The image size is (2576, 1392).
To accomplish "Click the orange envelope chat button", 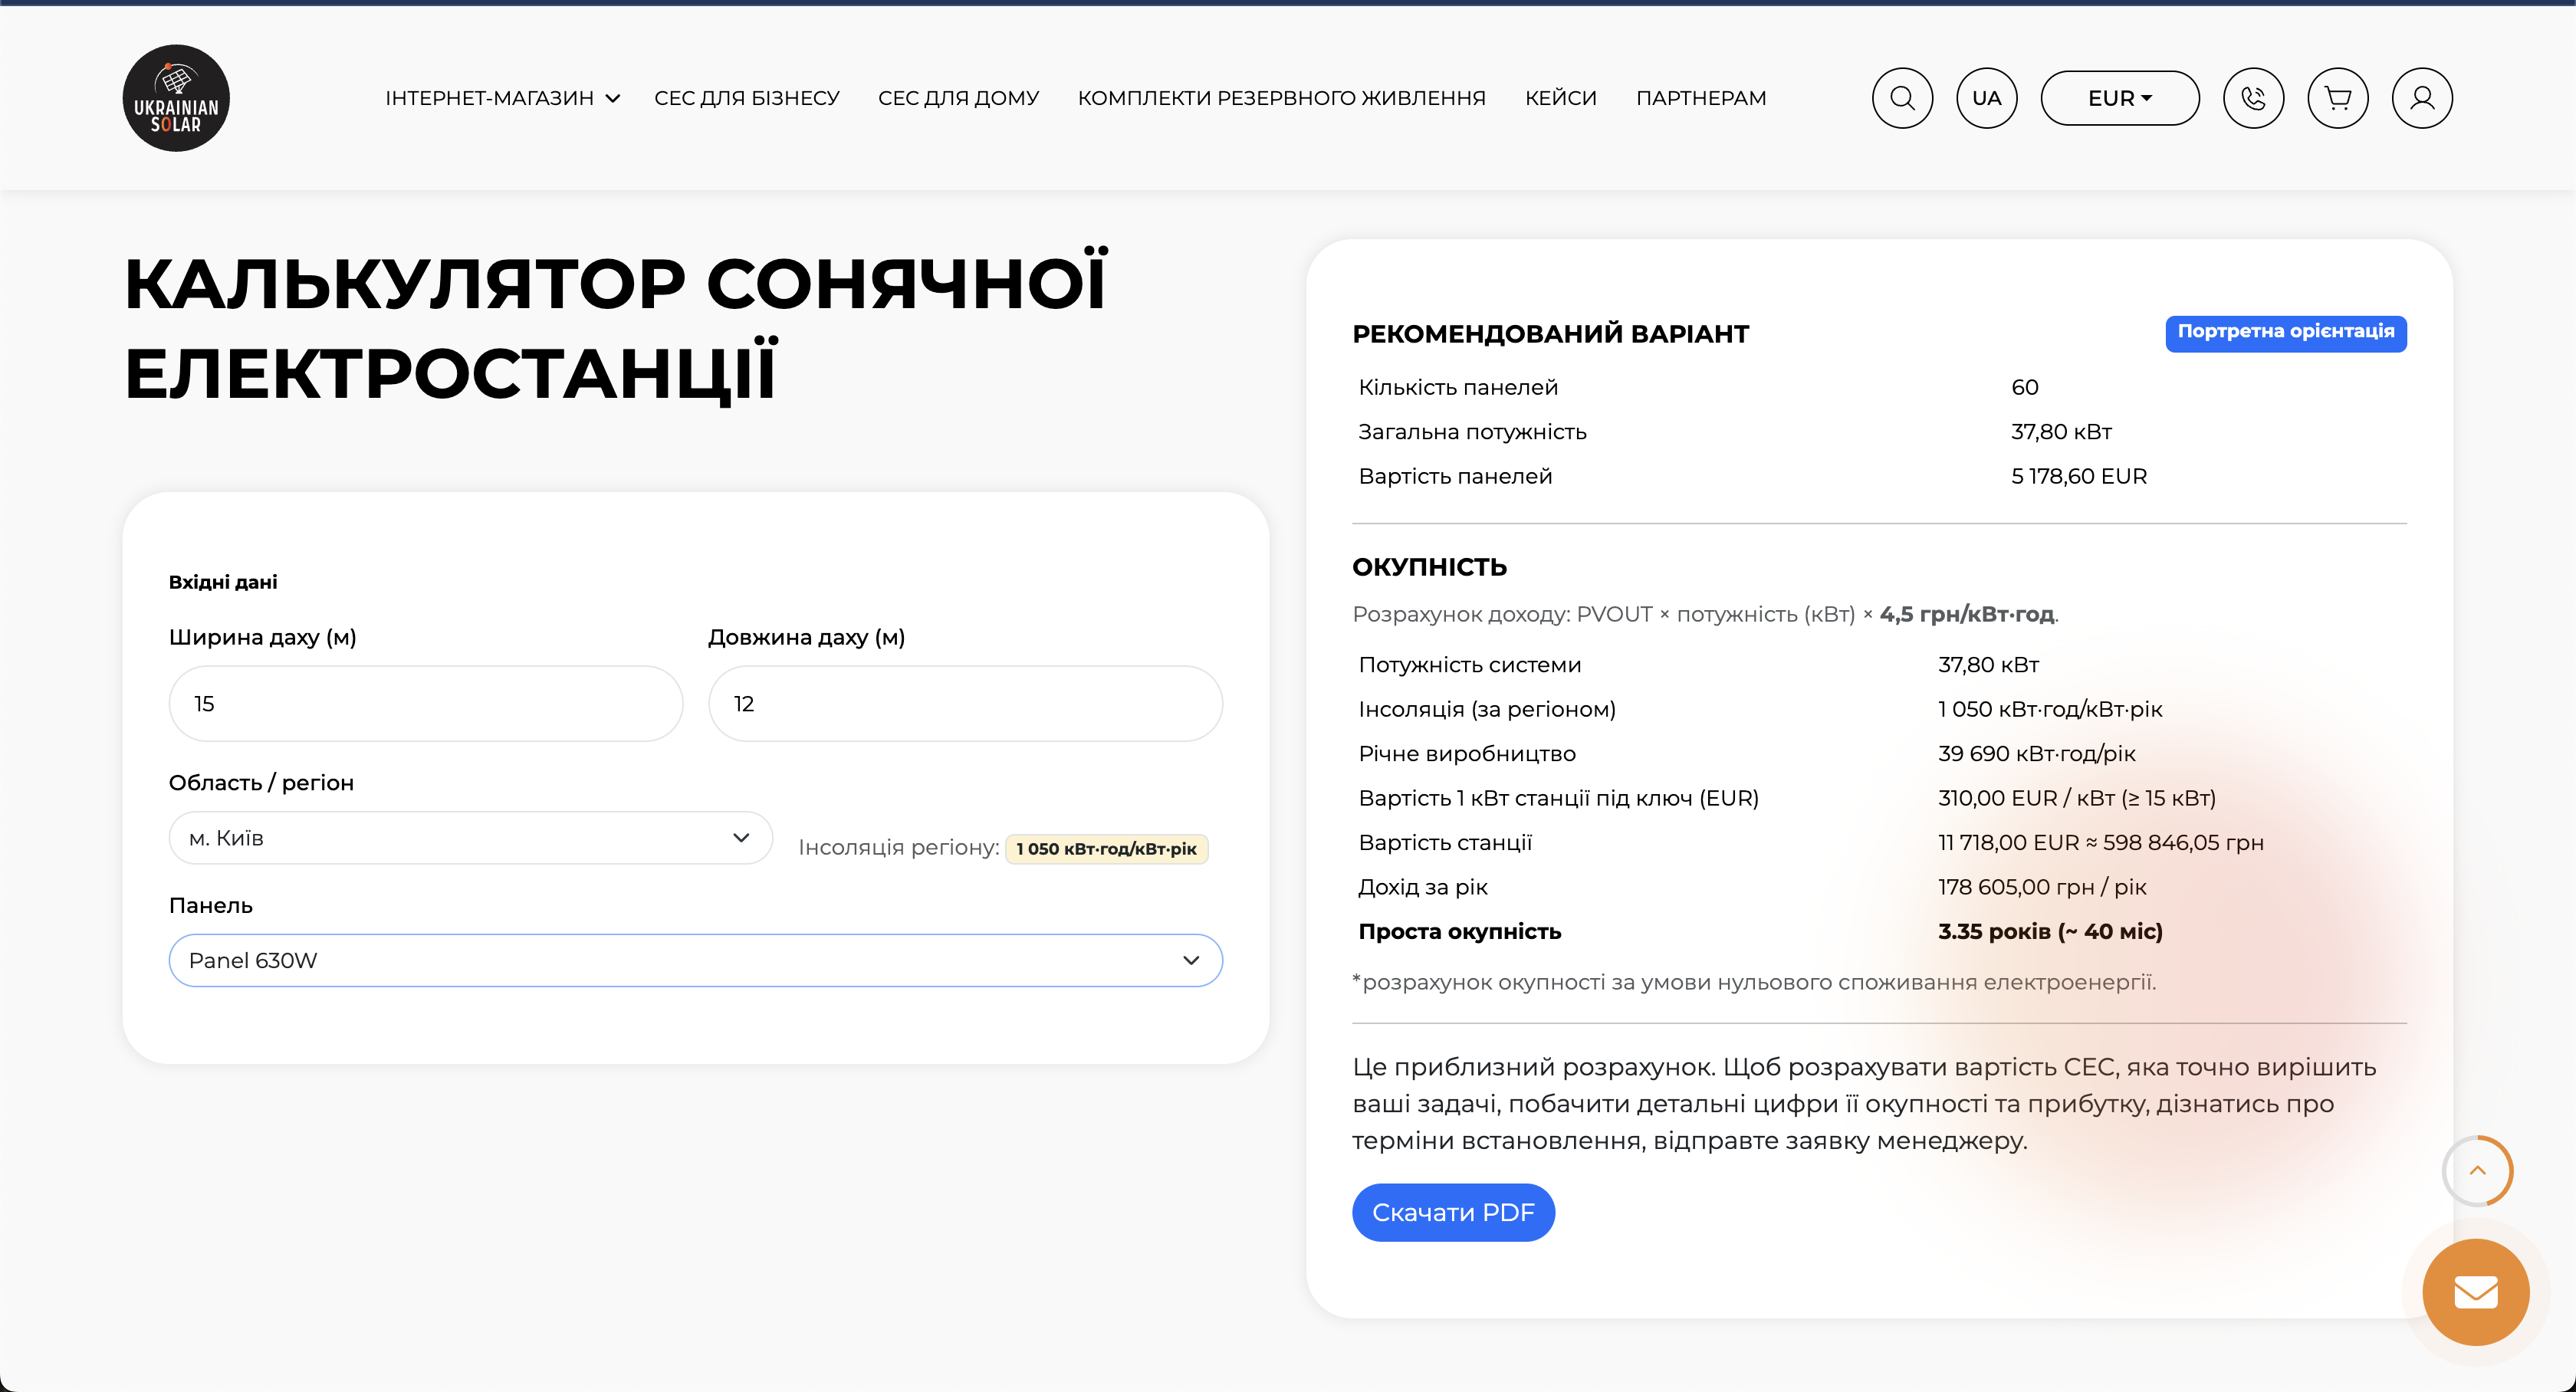I will pos(2475,1292).
